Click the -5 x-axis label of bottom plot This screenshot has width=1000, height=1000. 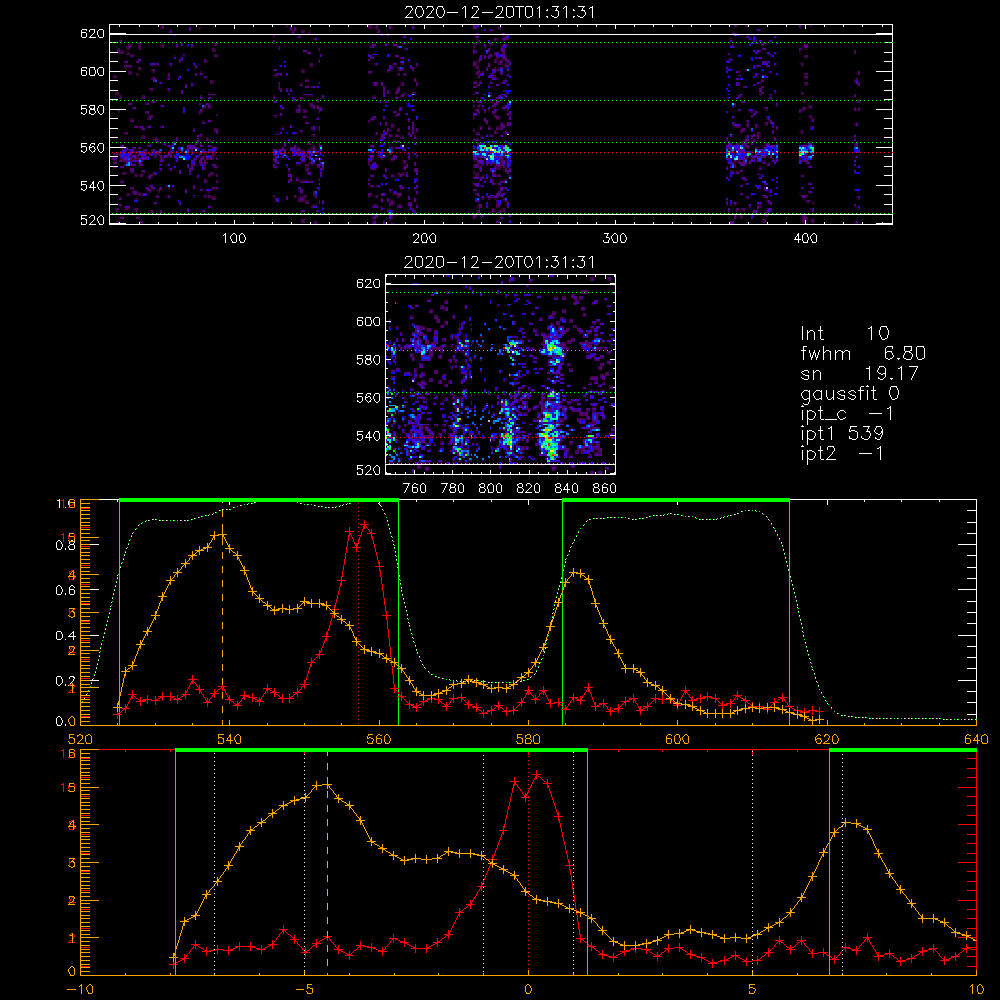coord(304,990)
